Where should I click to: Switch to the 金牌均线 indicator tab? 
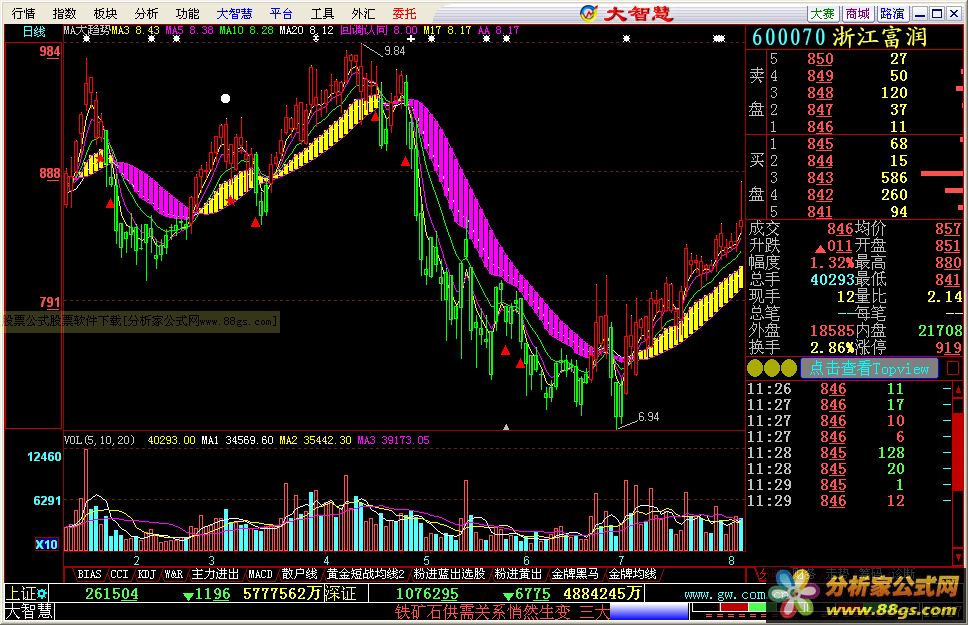point(632,574)
